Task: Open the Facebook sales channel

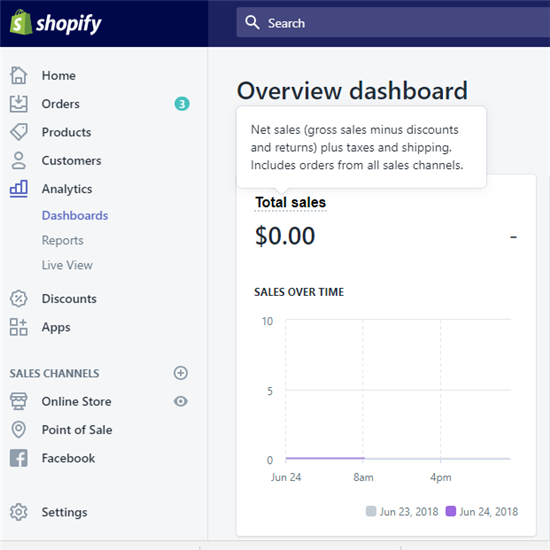Action: 68,458
